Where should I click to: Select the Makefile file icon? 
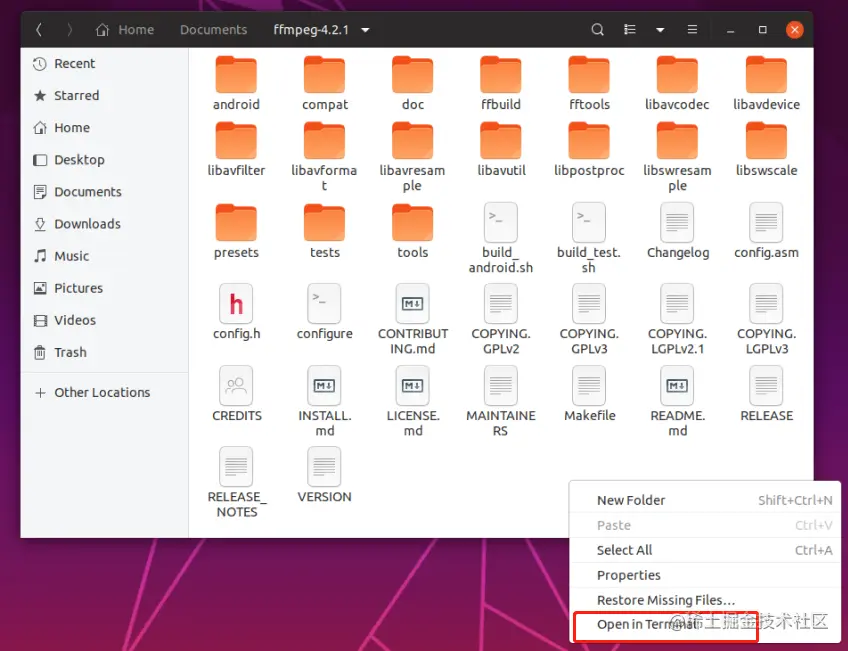(x=589, y=386)
